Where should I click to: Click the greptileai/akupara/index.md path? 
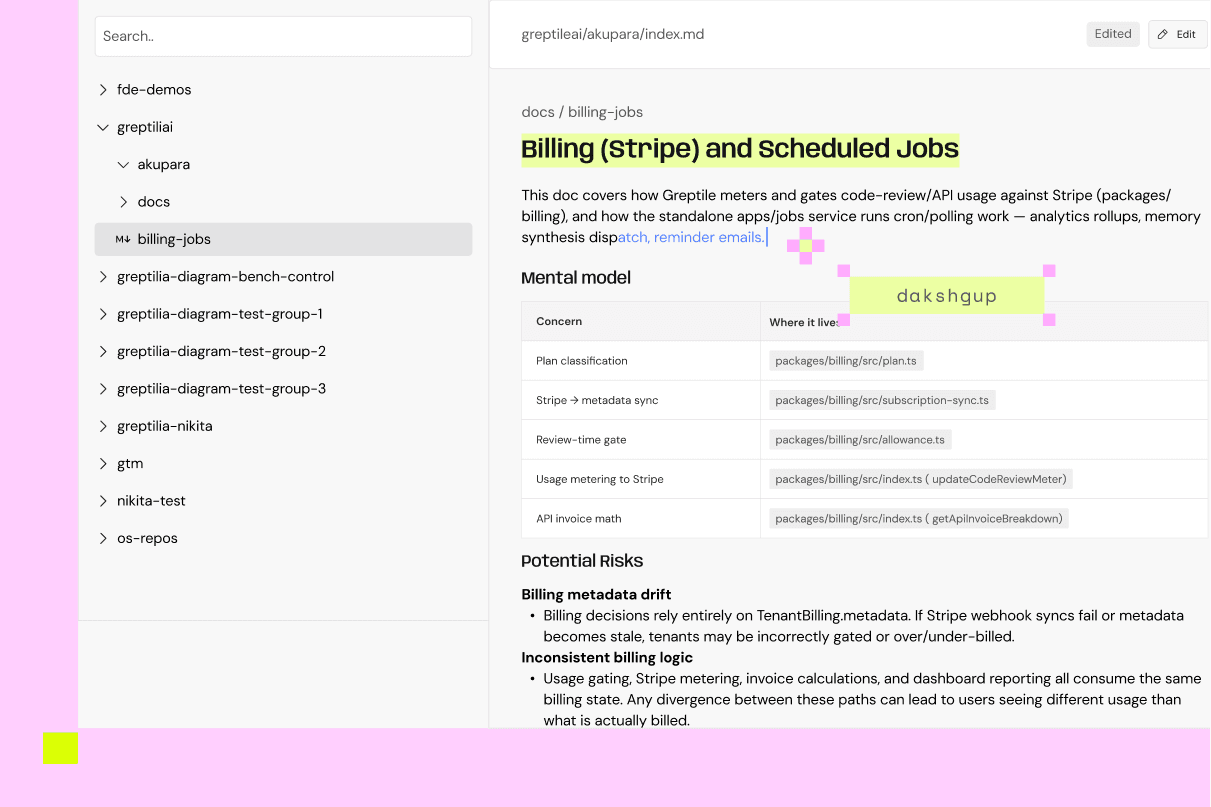pyautogui.click(x=613, y=34)
